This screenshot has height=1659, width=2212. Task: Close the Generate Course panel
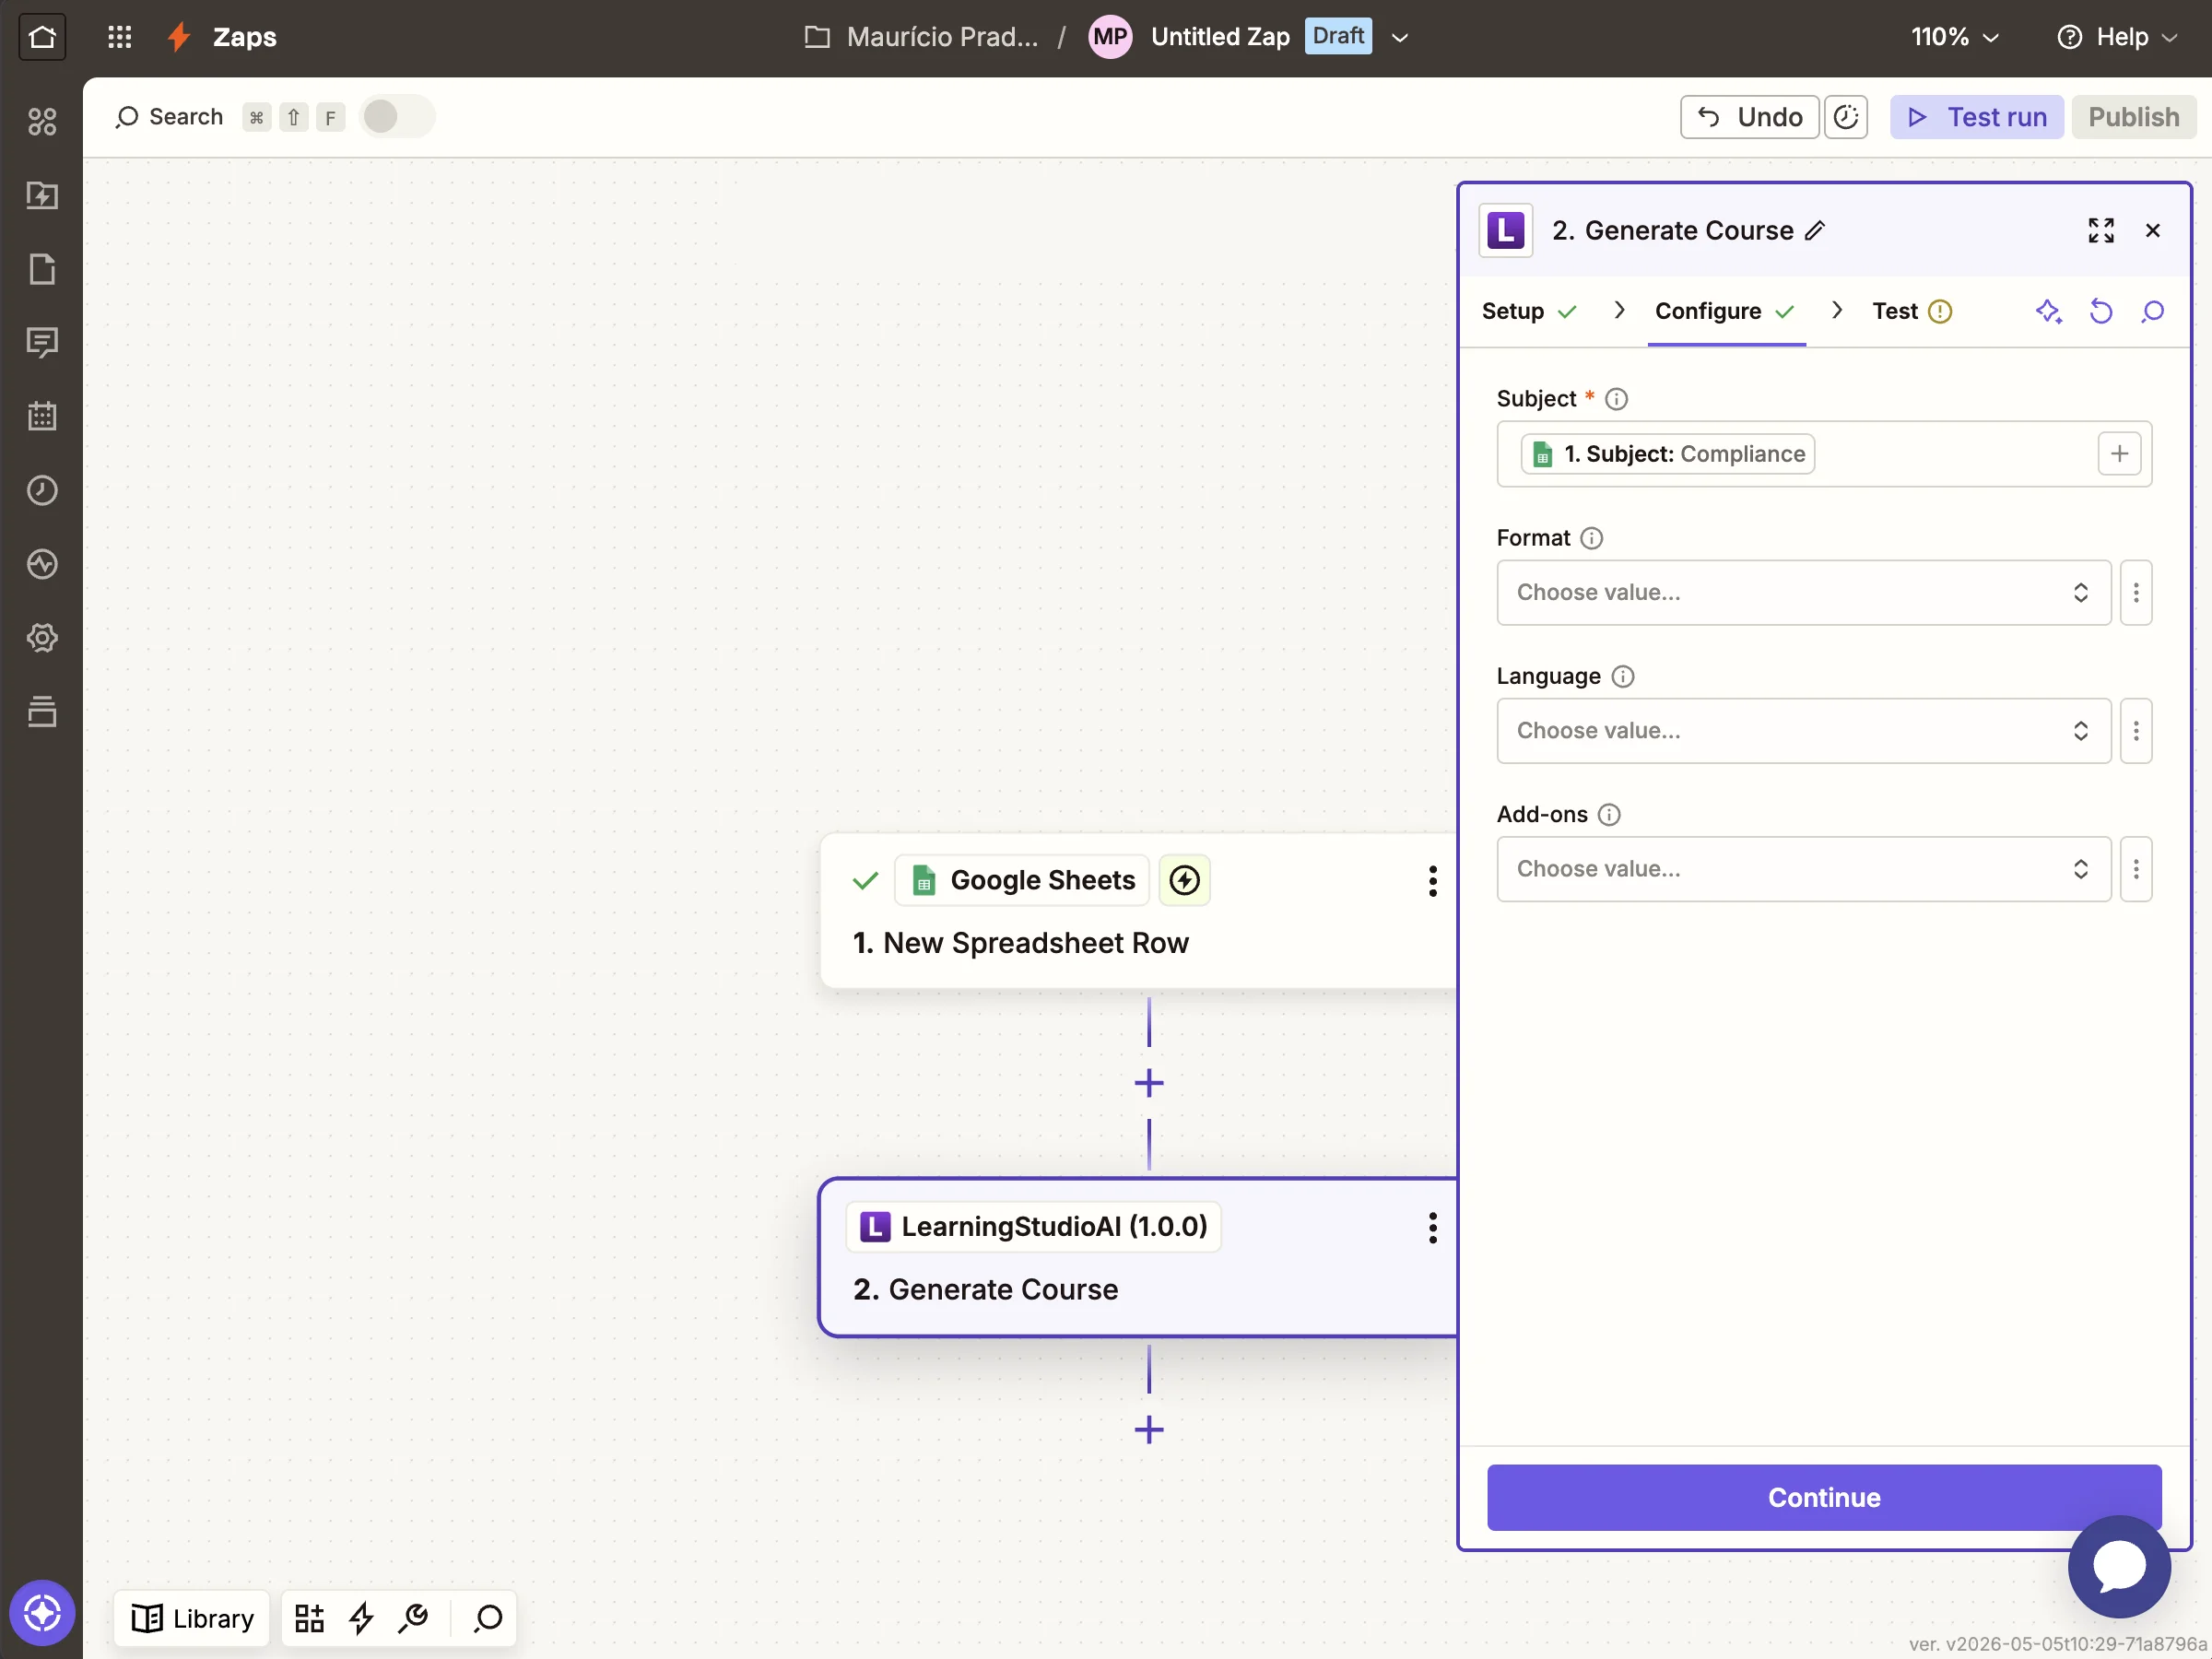coord(2153,231)
